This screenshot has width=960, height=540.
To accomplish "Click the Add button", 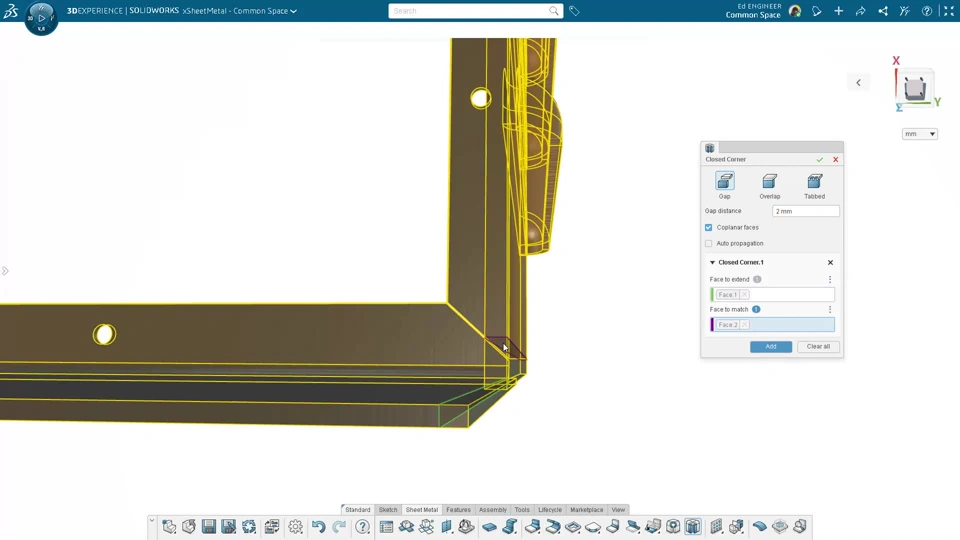I will [x=771, y=347].
